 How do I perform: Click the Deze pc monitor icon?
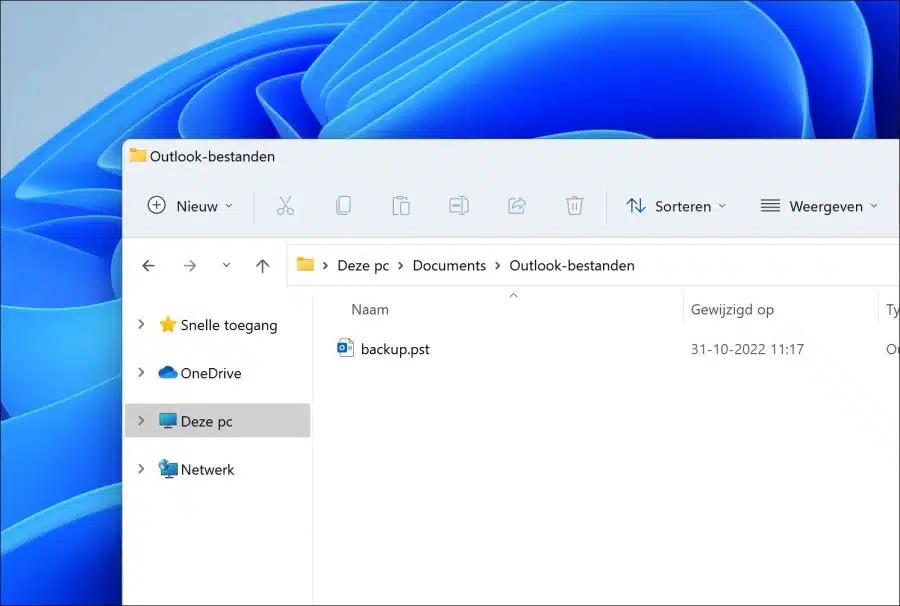point(168,421)
